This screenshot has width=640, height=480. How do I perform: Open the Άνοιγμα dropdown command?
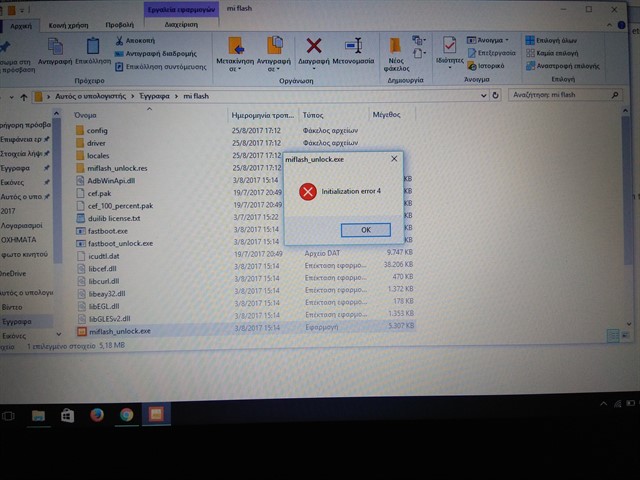point(488,40)
